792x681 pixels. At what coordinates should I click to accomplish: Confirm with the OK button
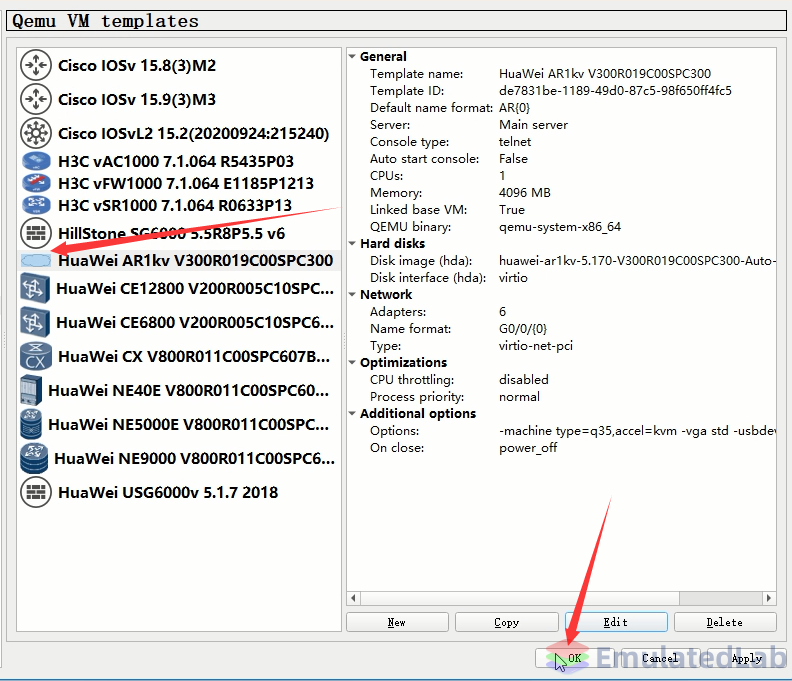click(574, 658)
